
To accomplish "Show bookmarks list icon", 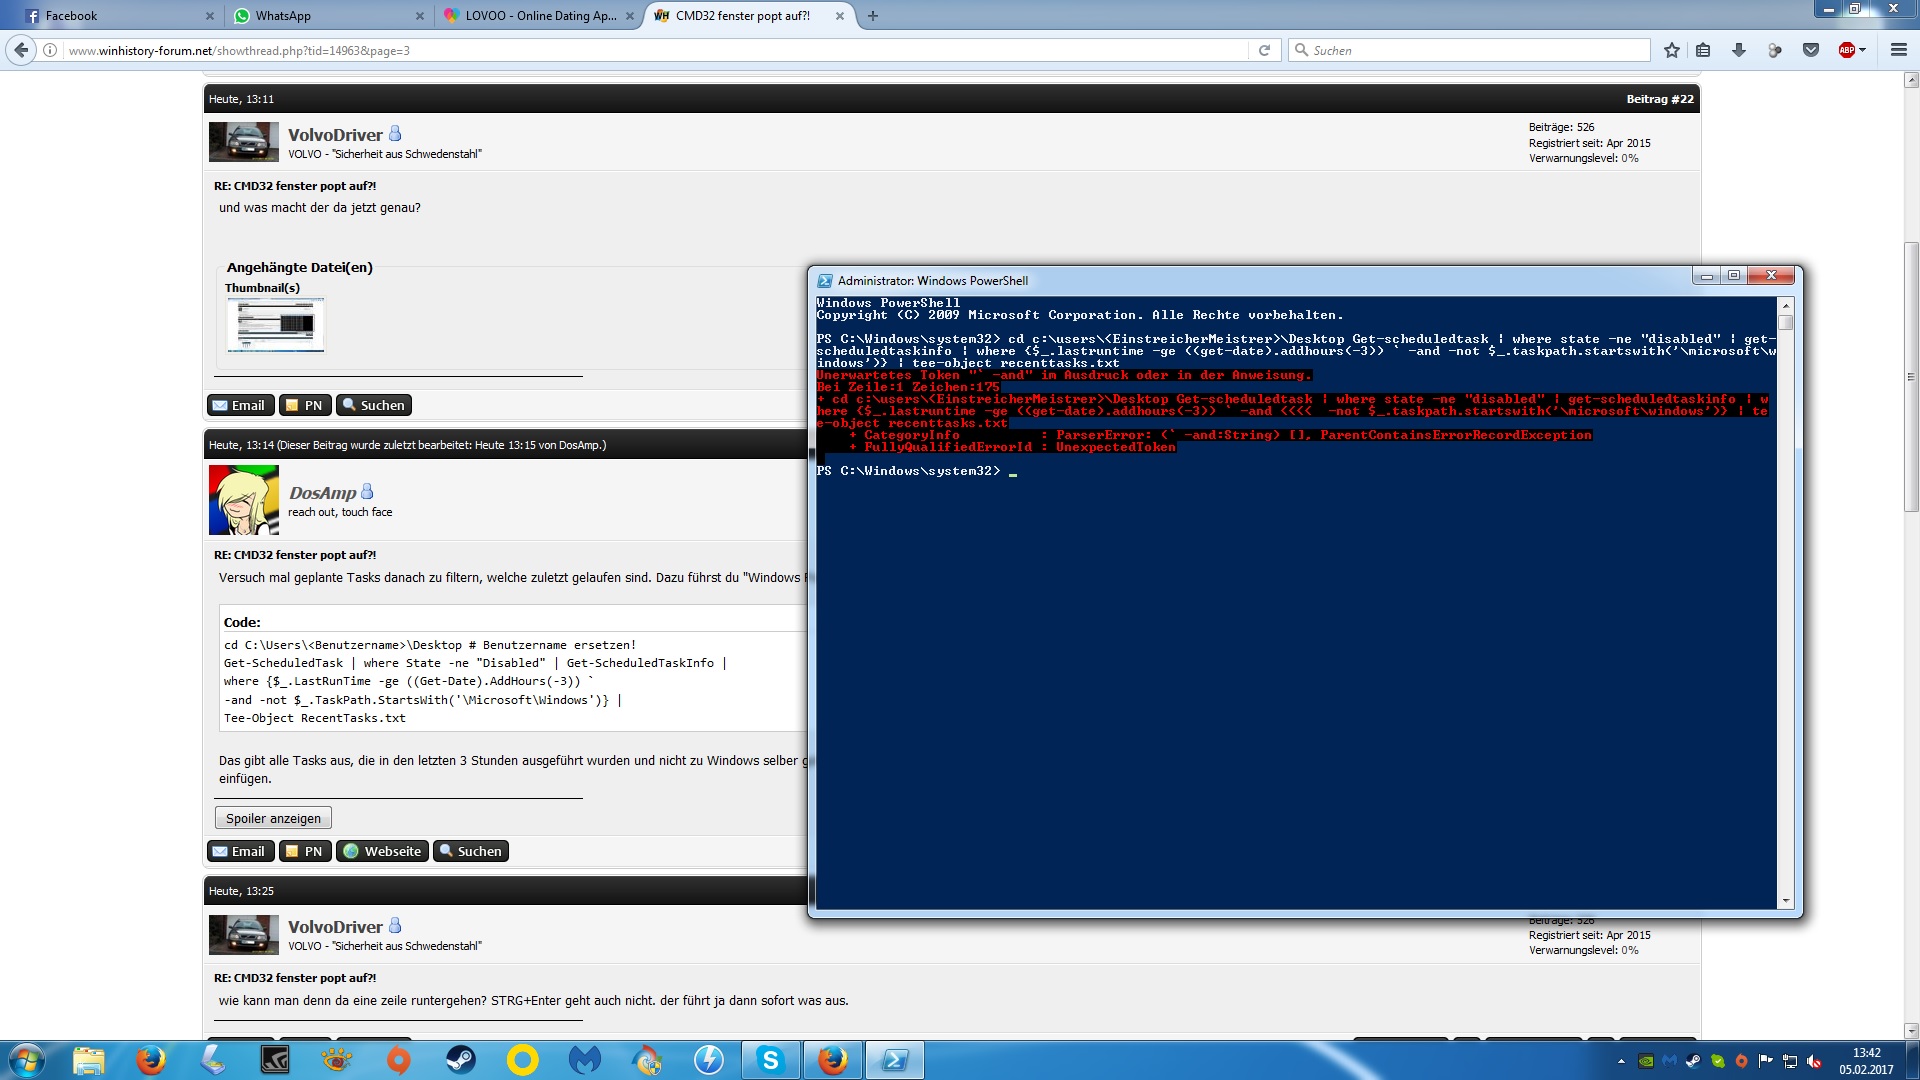I will click(x=1703, y=50).
